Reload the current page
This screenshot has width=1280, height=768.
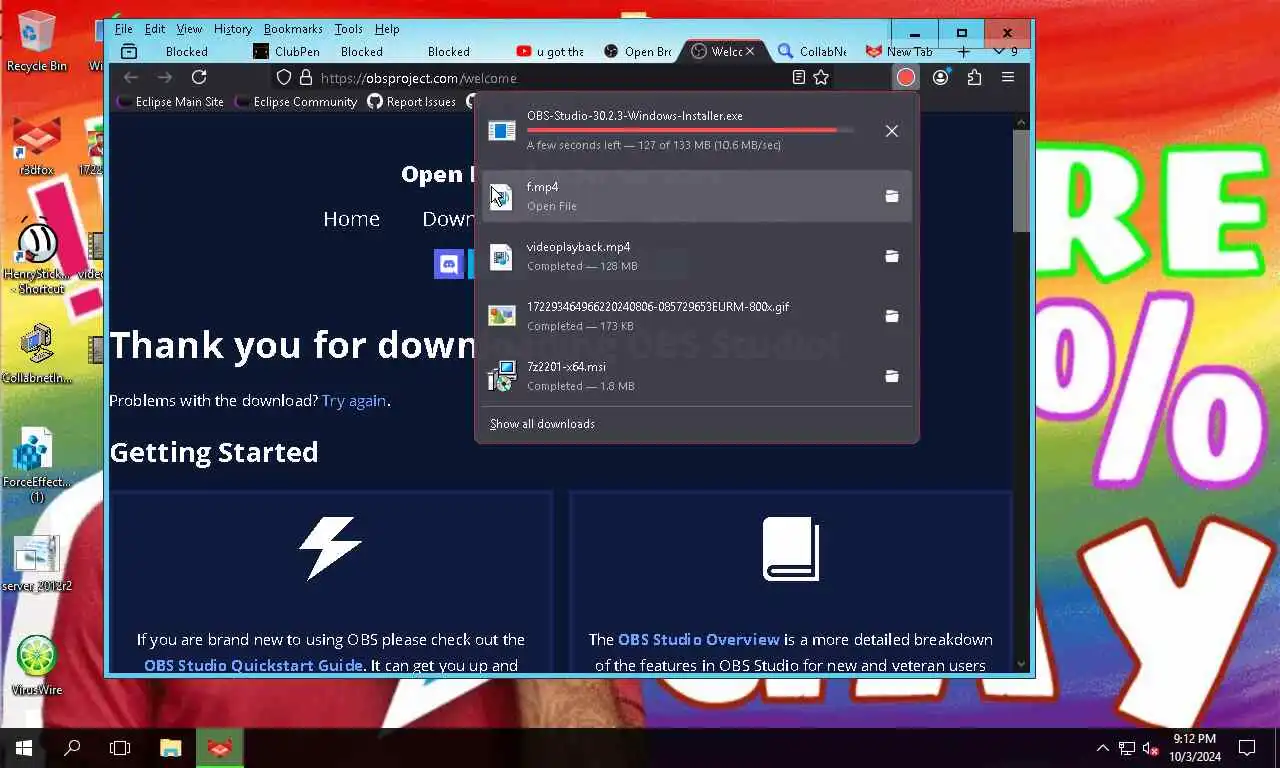pyautogui.click(x=199, y=77)
